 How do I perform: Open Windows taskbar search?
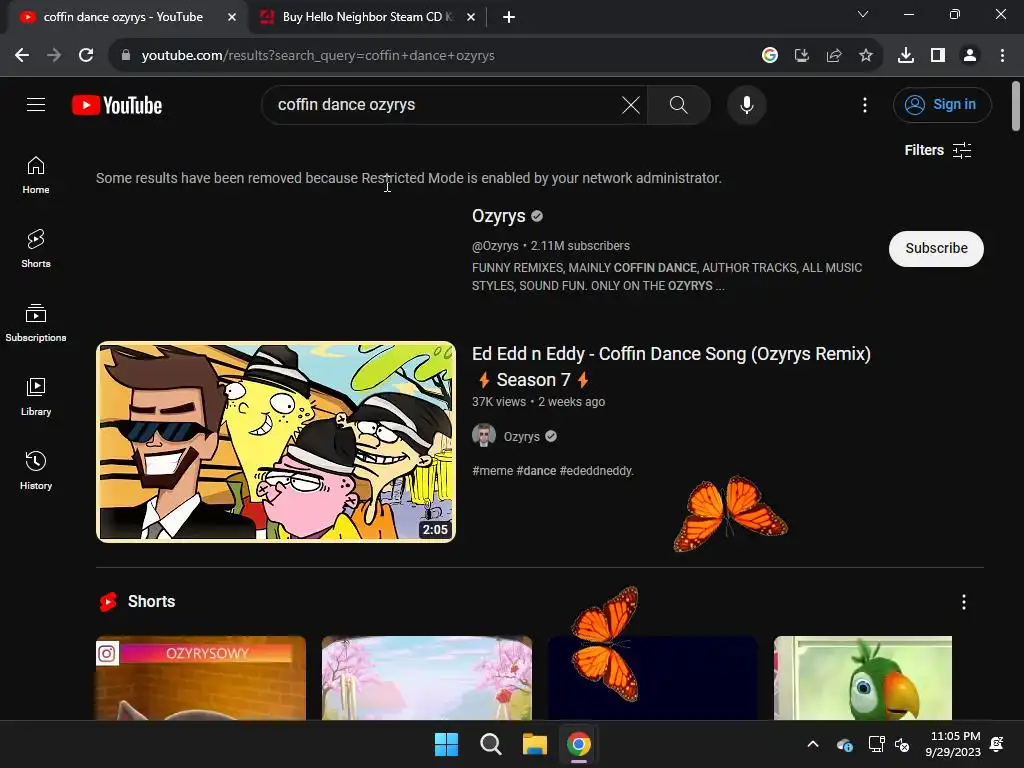click(x=490, y=744)
